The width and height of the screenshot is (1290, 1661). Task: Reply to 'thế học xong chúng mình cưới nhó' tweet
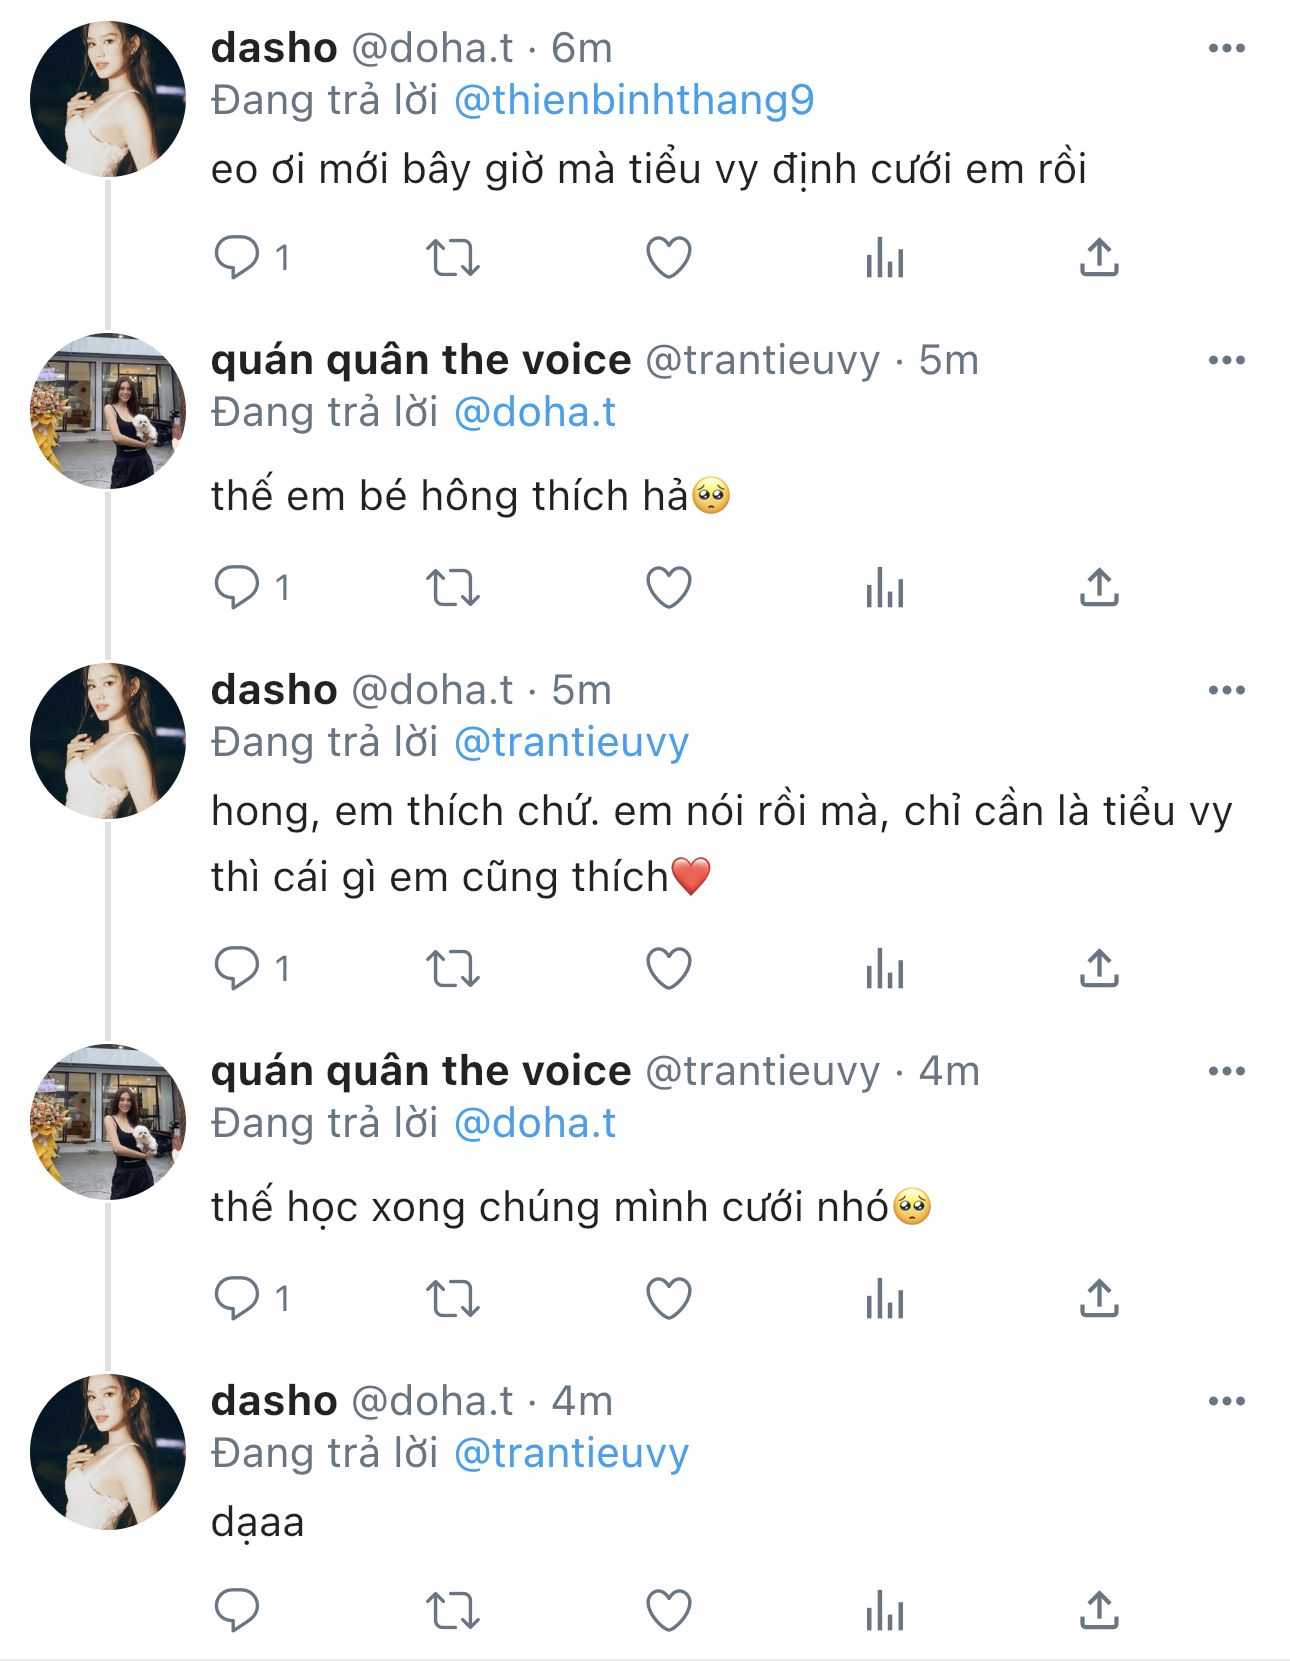click(237, 1298)
